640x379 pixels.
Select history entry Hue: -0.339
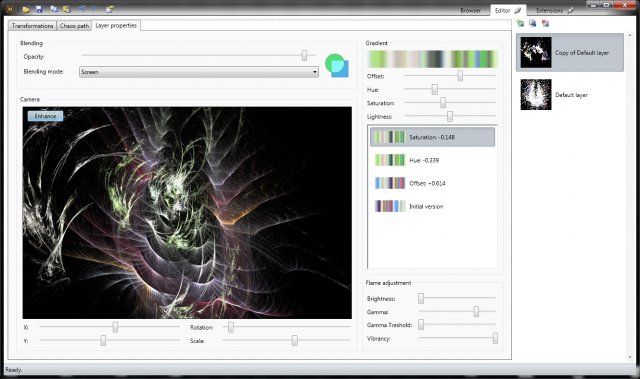432,160
